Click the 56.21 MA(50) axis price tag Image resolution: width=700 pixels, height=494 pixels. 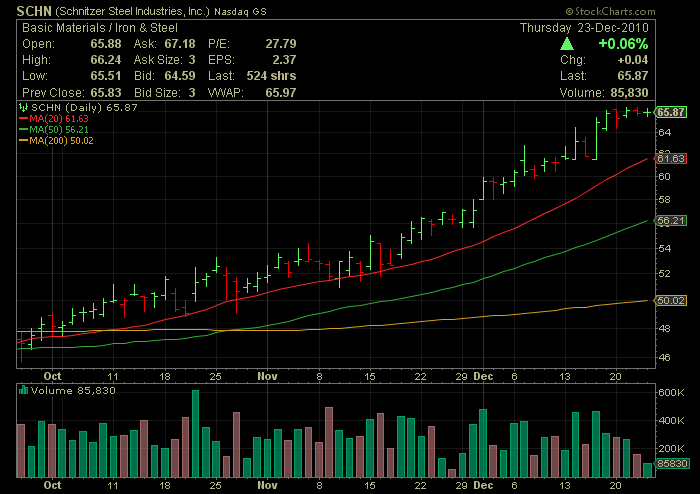click(x=671, y=220)
